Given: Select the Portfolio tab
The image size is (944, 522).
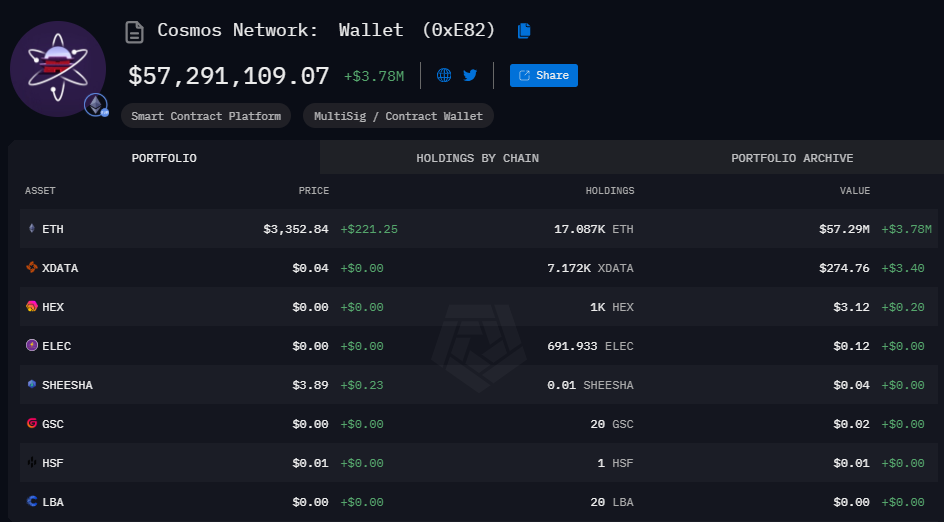Looking at the screenshot, I should [x=164, y=158].
